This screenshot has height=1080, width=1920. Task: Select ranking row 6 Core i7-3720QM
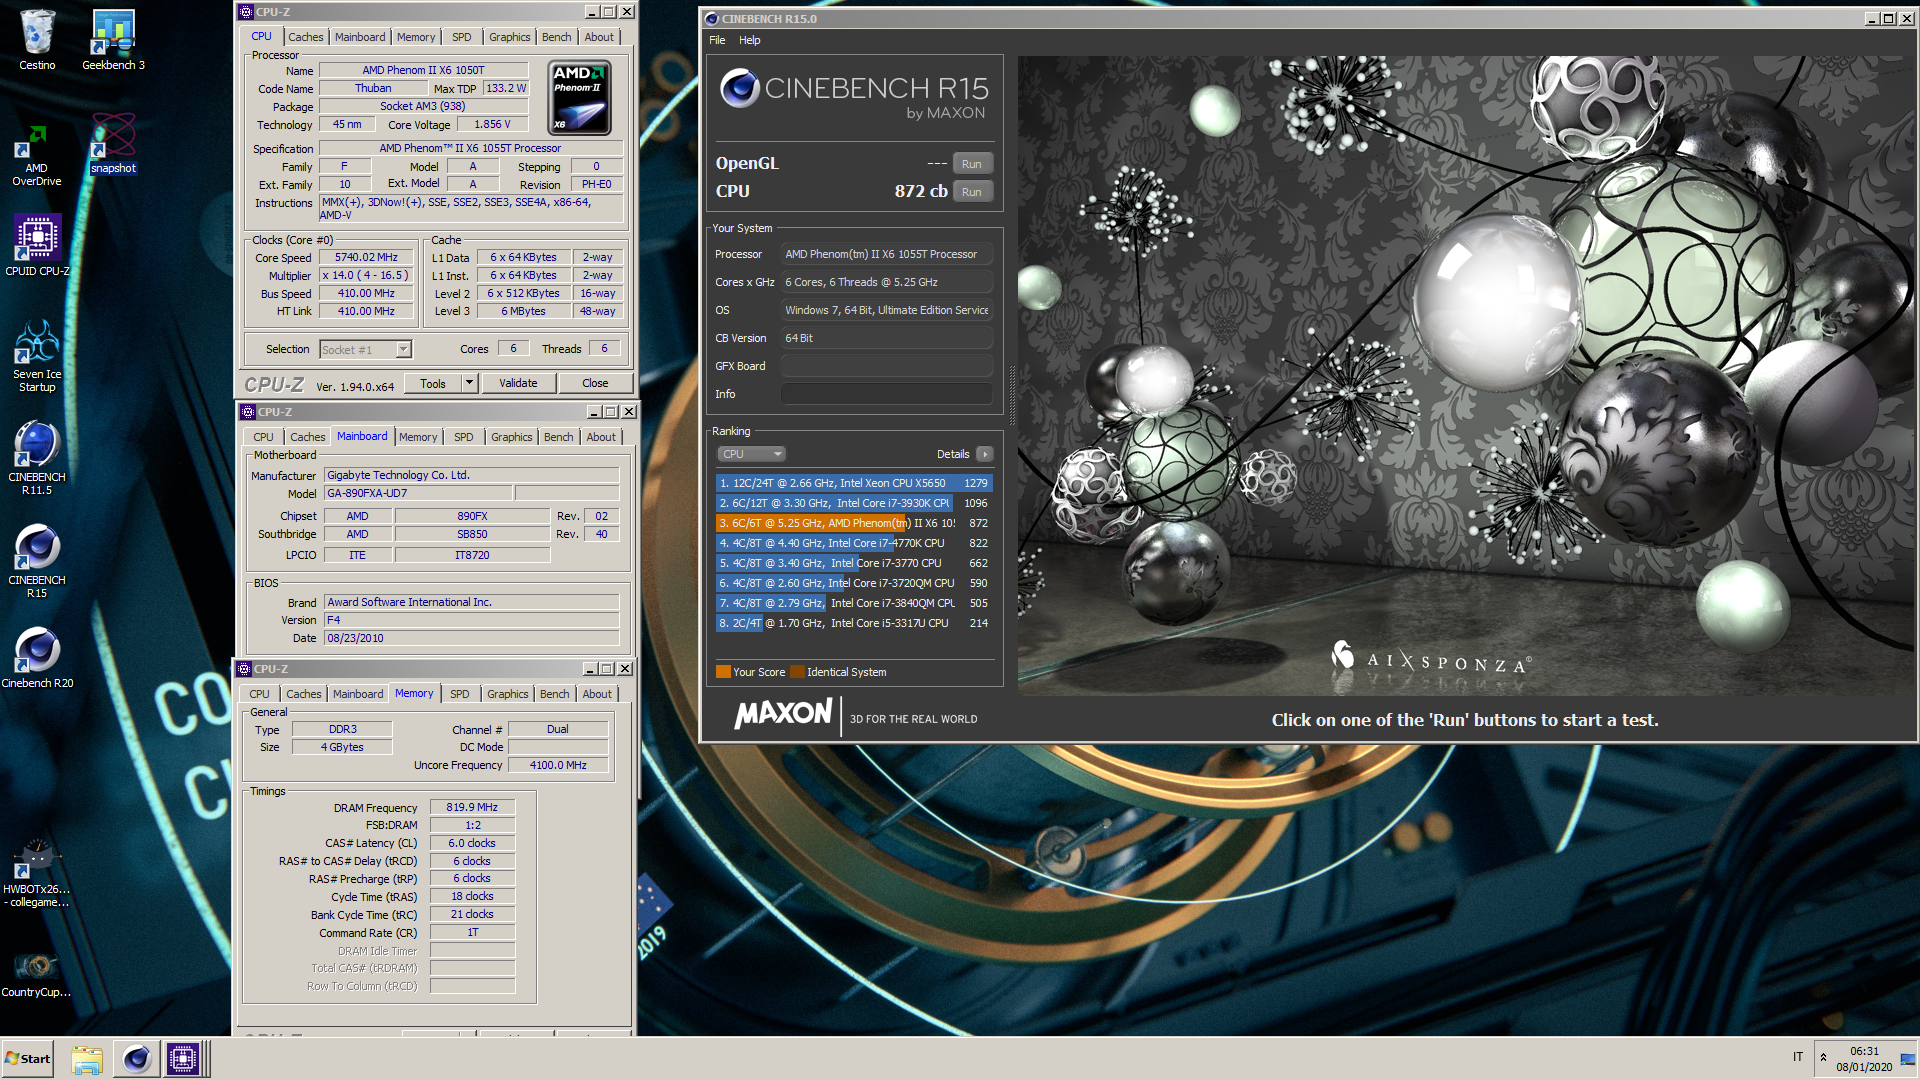854,583
